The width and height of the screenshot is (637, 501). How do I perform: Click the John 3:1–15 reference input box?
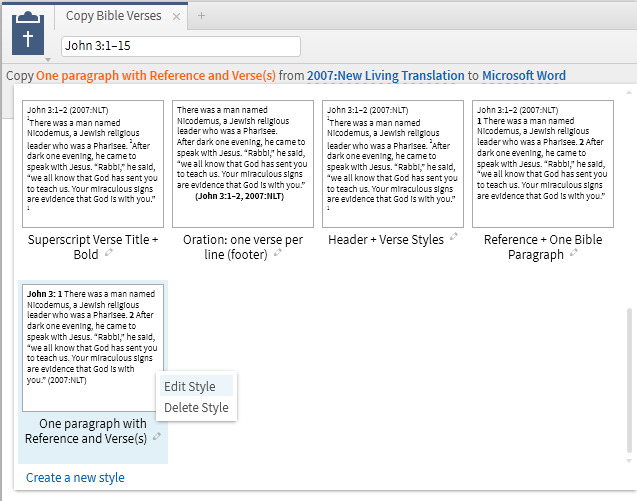[x=181, y=46]
